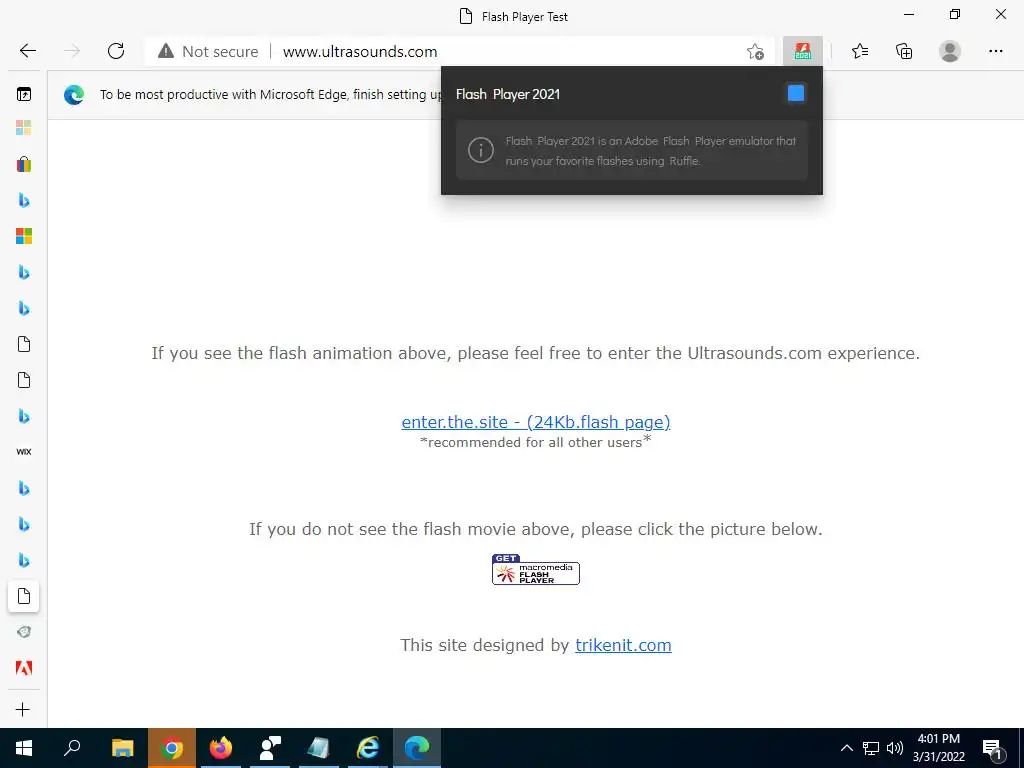Refresh the page with reload icon
This screenshot has height=768, width=1024.
click(116, 51)
